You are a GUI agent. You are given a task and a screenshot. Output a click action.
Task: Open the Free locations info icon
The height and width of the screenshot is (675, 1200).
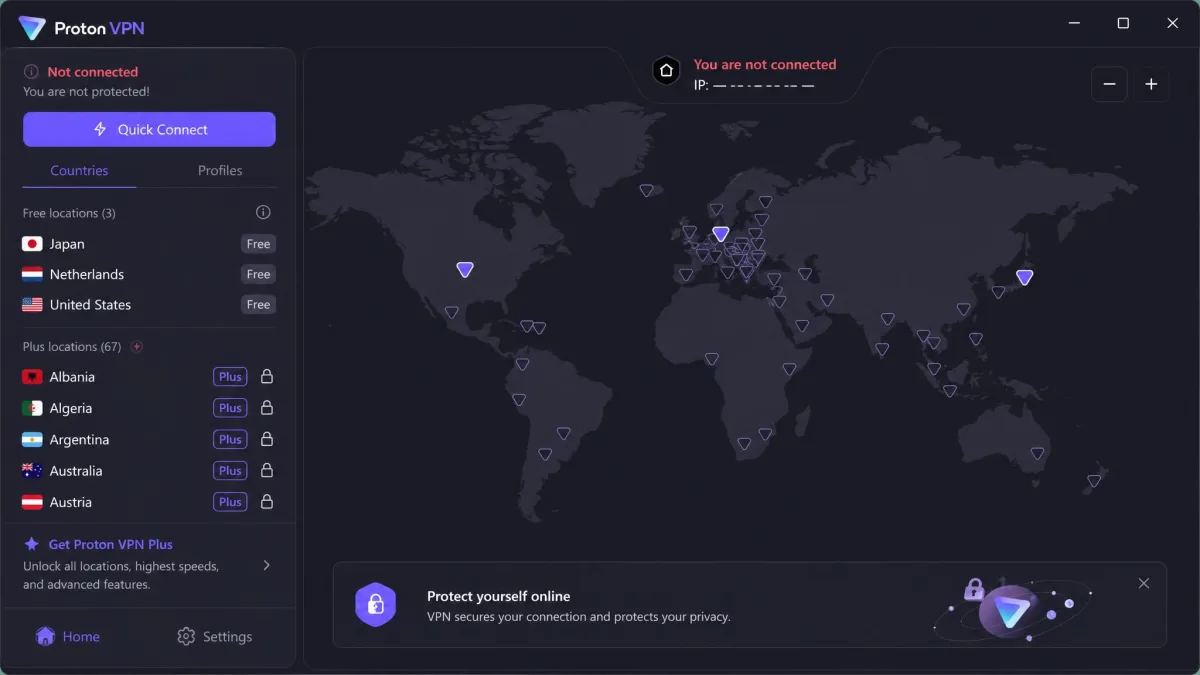263,212
